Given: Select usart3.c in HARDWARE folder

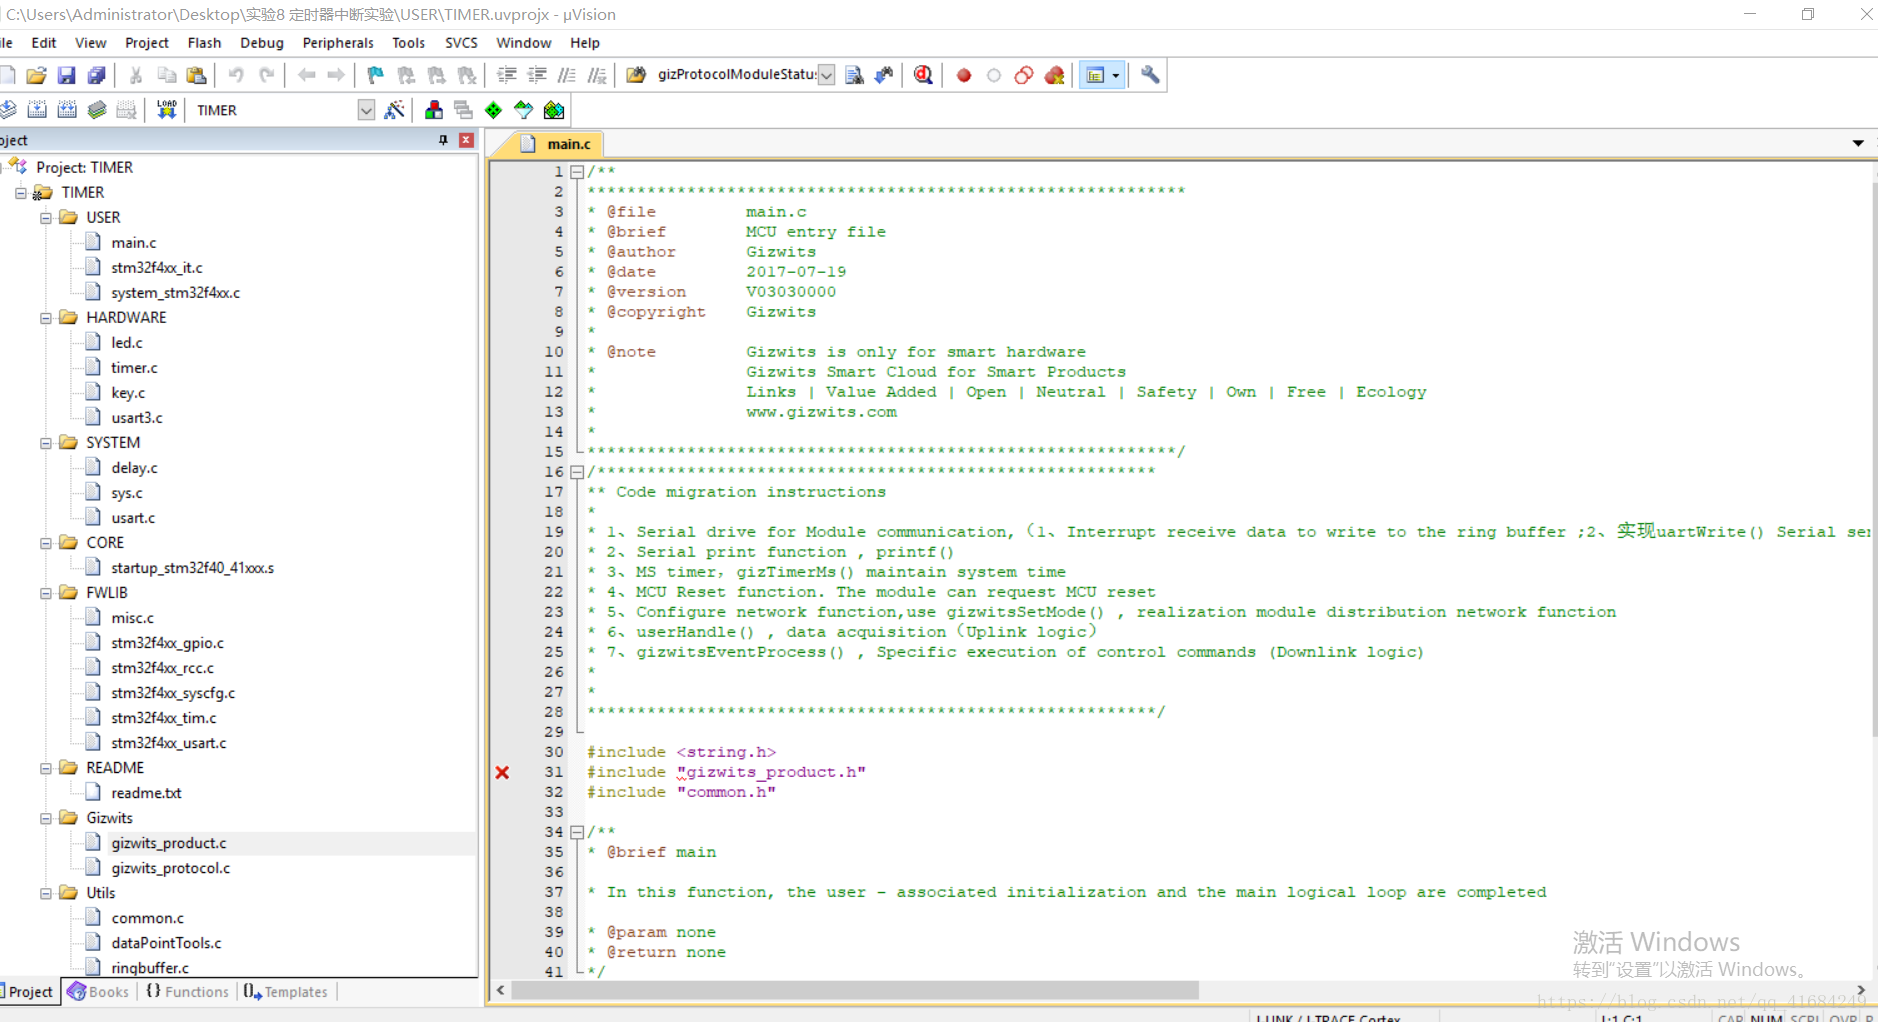Looking at the screenshot, I should 136,418.
